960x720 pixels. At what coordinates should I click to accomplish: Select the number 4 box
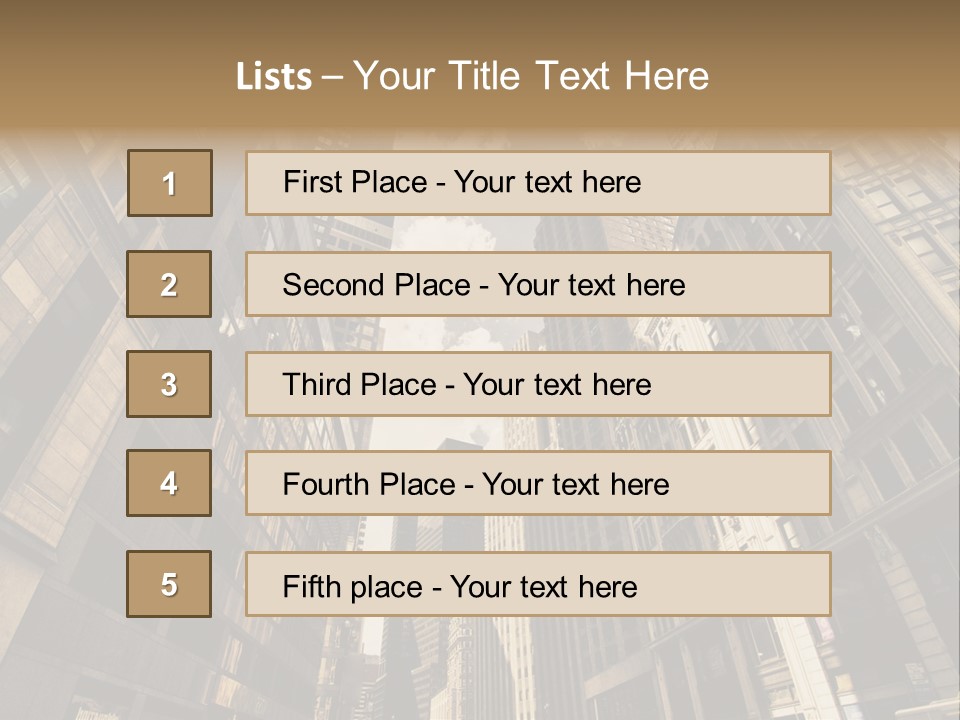[x=169, y=483]
